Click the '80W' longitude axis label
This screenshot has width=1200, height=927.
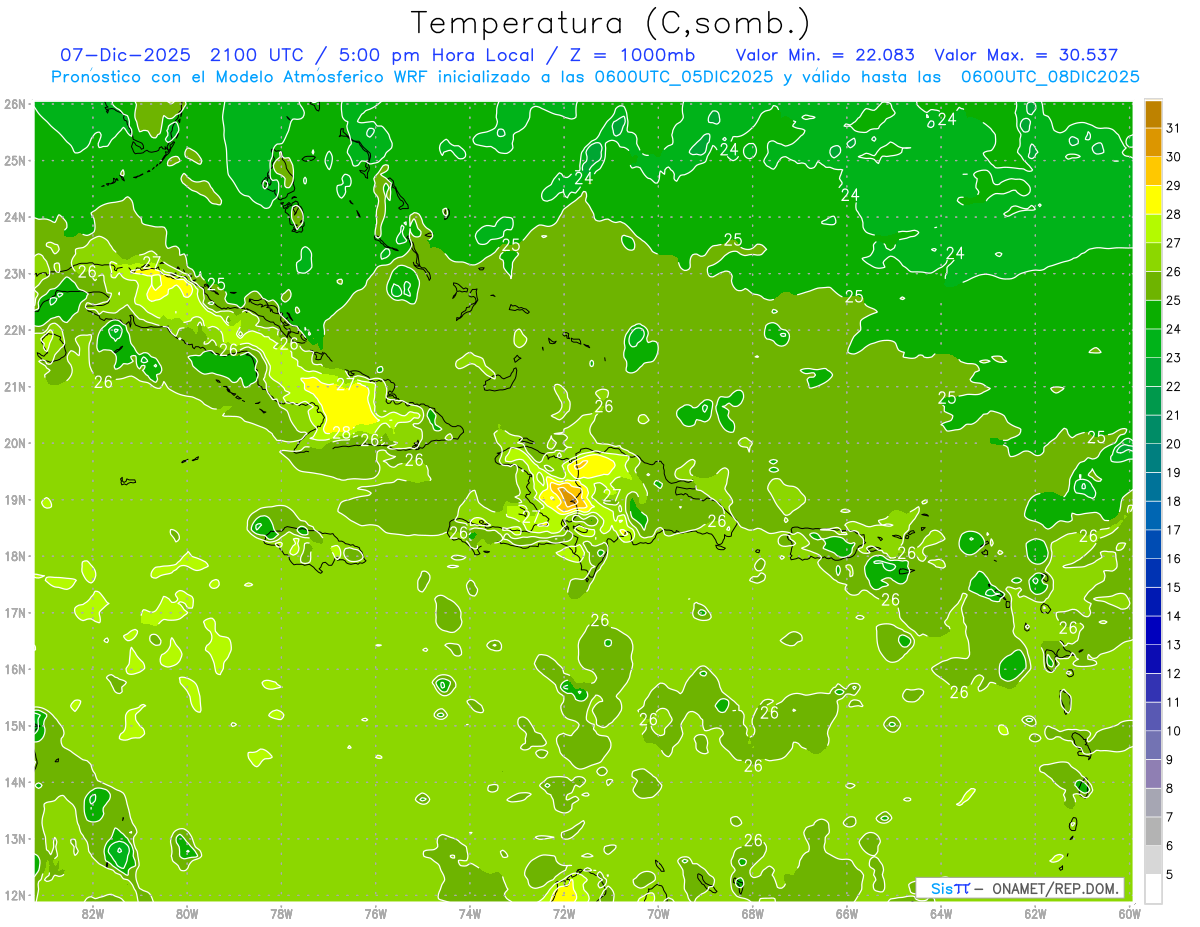(x=187, y=913)
